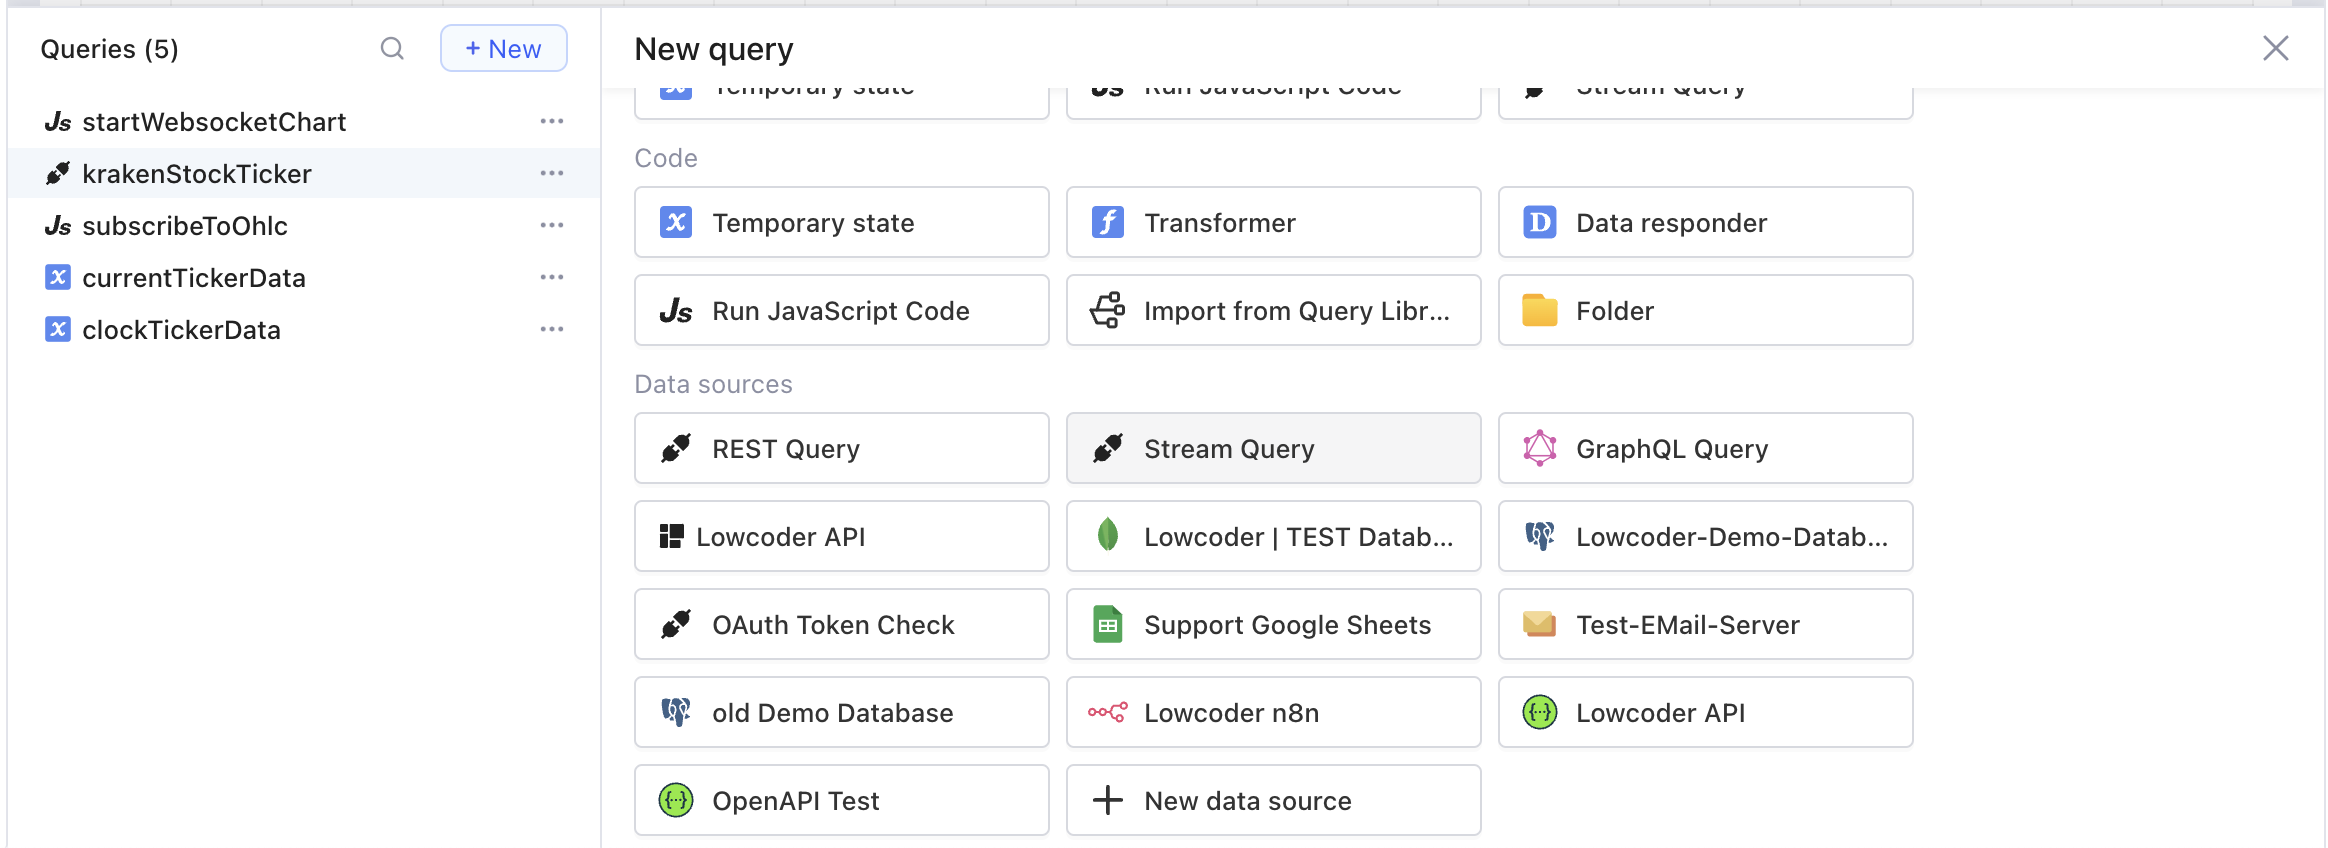2328x848 pixels.
Task: Click Import from Query Library
Action: [x=1273, y=311]
